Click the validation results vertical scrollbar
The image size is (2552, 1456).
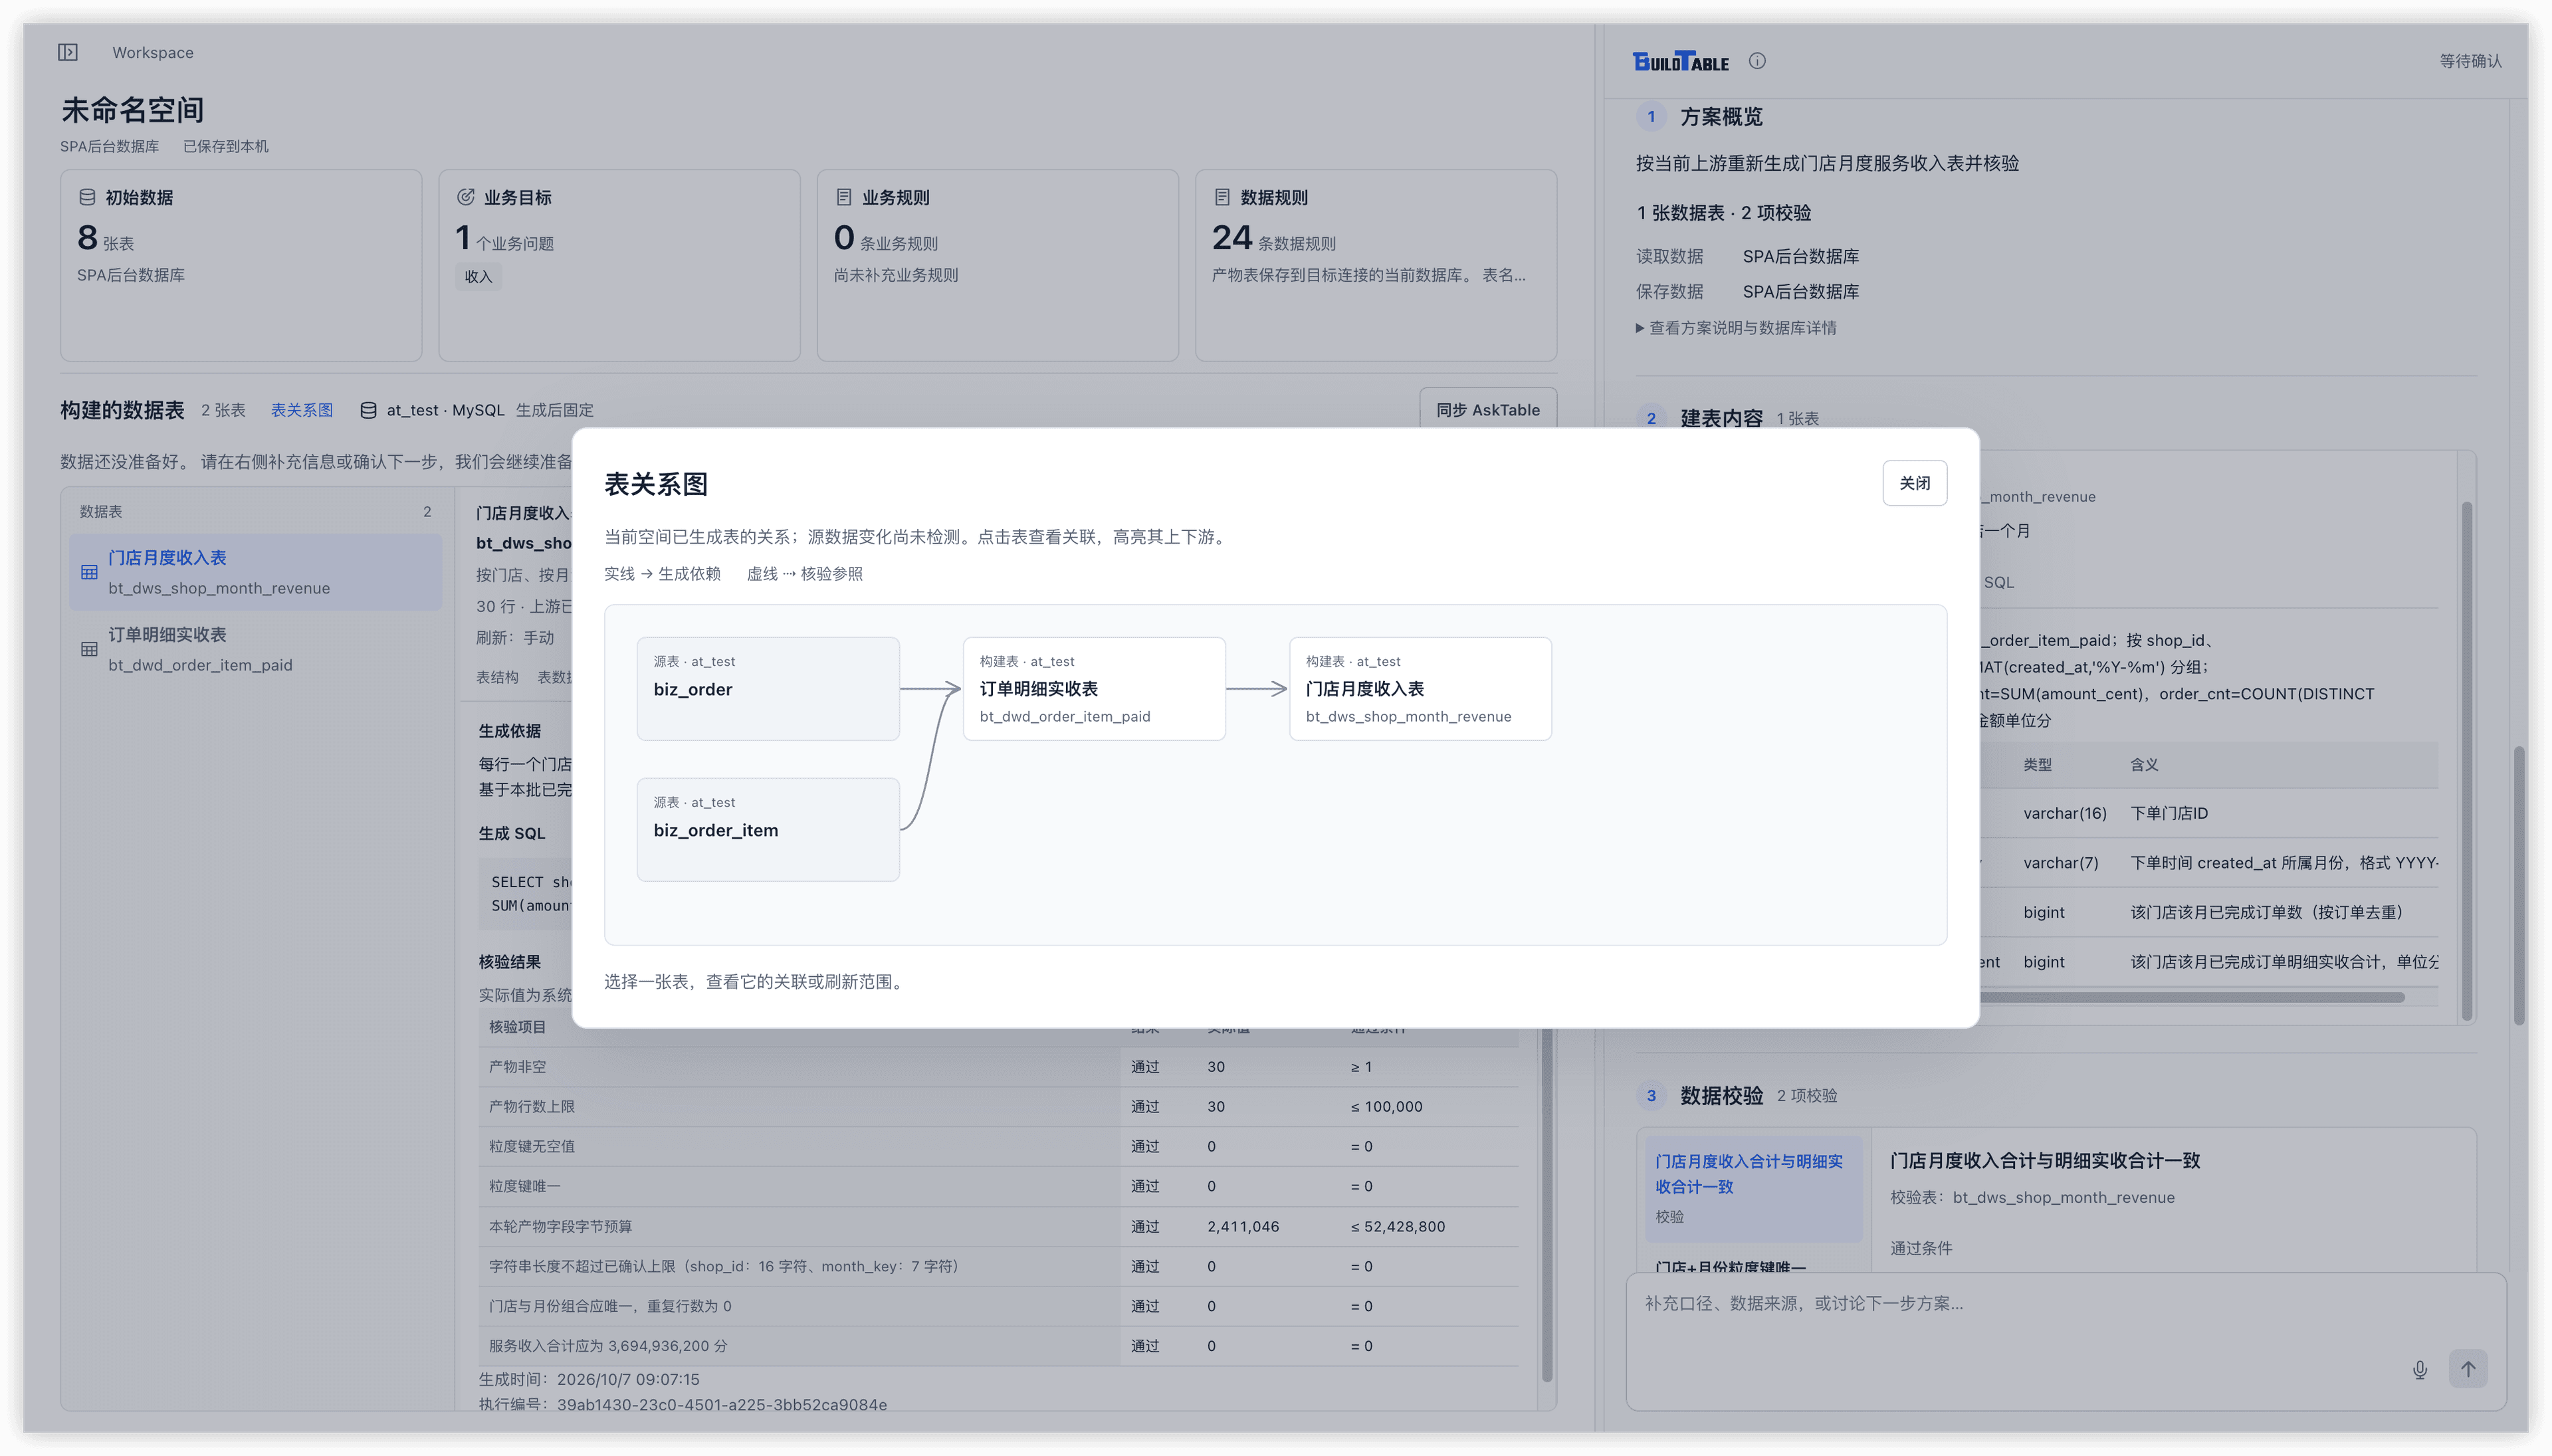pyautogui.click(x=1547, y=1204)
